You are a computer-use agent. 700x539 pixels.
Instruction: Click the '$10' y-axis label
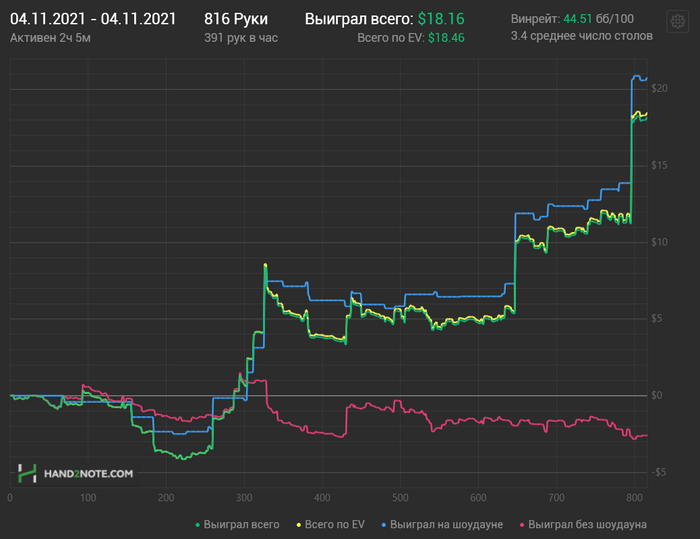coord(659,242)
